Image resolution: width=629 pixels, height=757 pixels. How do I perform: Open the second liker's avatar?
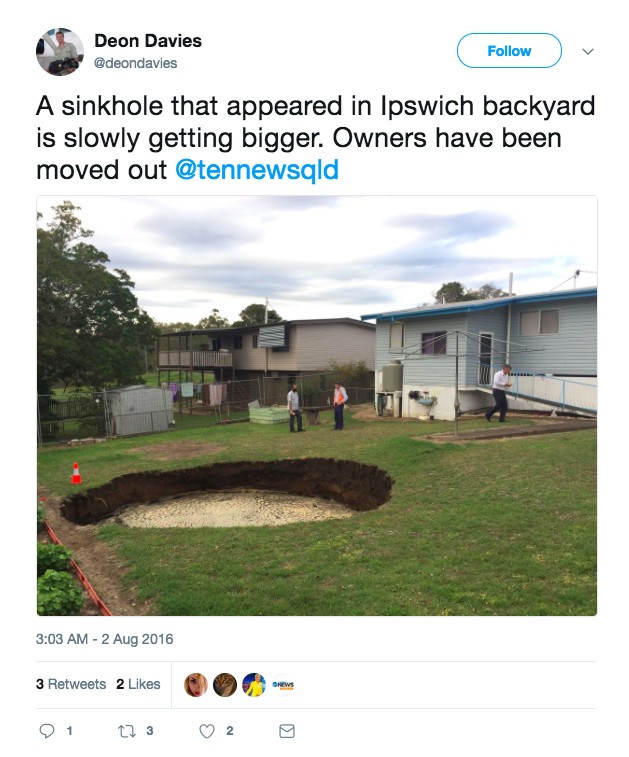tap(225, 685)
